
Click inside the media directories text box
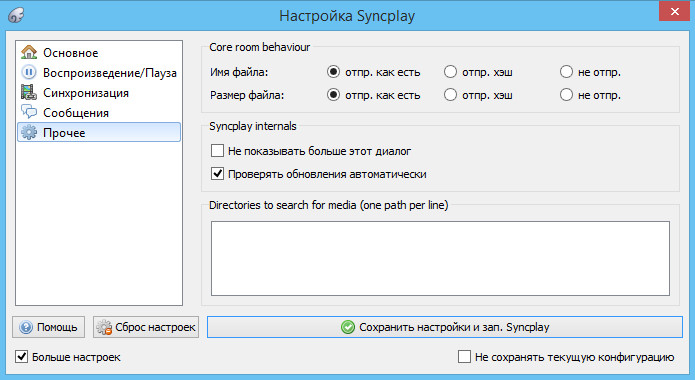(x=440, y=258)
